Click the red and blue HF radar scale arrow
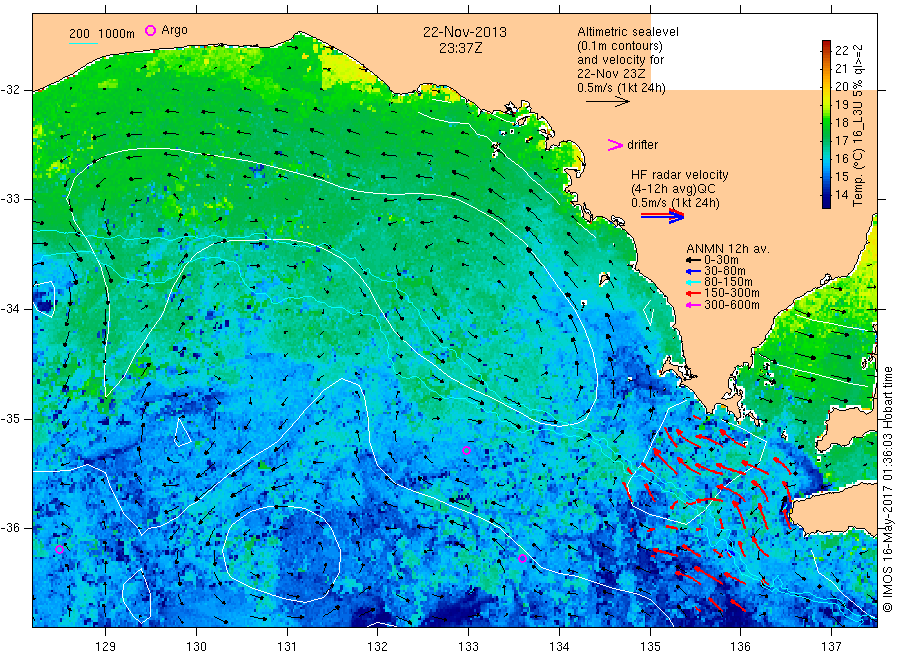This screenshot has height=660, width=900. point(662,216)
